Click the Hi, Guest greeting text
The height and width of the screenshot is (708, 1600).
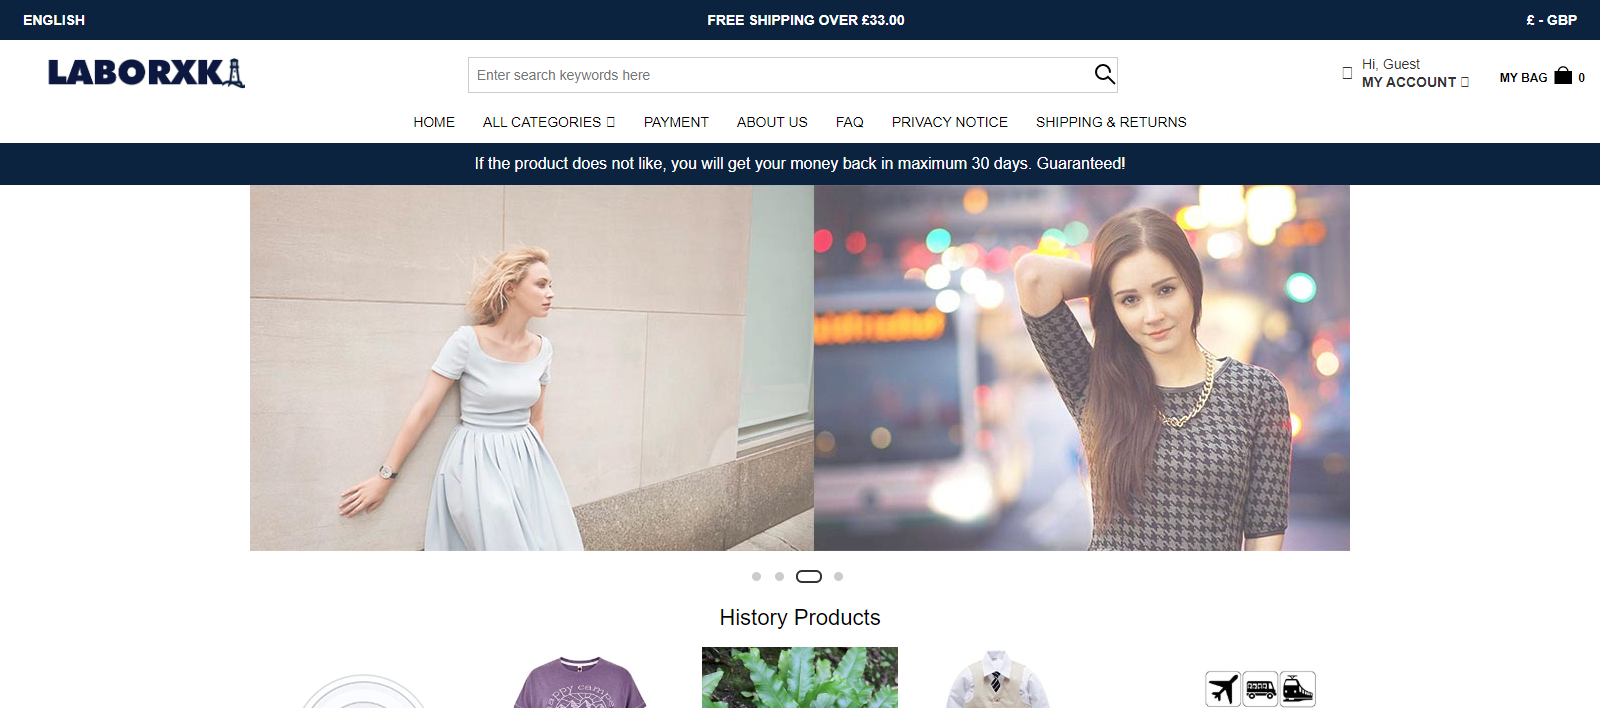1390,64
